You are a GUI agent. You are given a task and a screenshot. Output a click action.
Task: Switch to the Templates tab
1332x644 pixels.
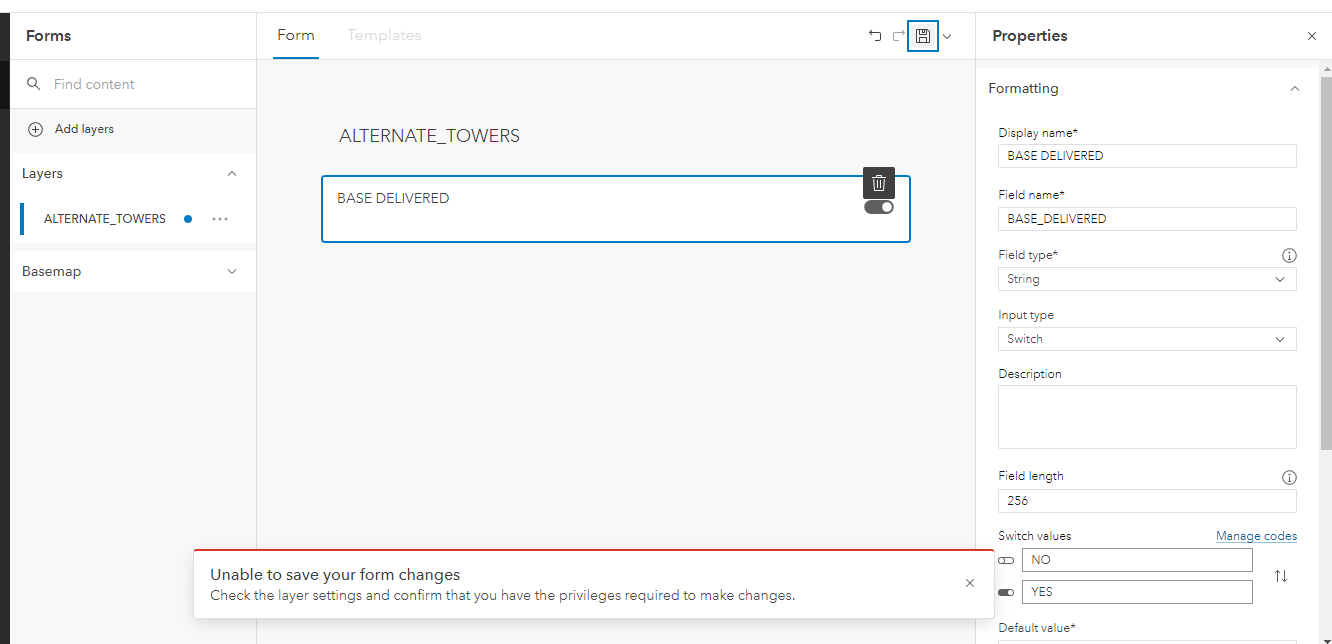(x=384, y=35)
